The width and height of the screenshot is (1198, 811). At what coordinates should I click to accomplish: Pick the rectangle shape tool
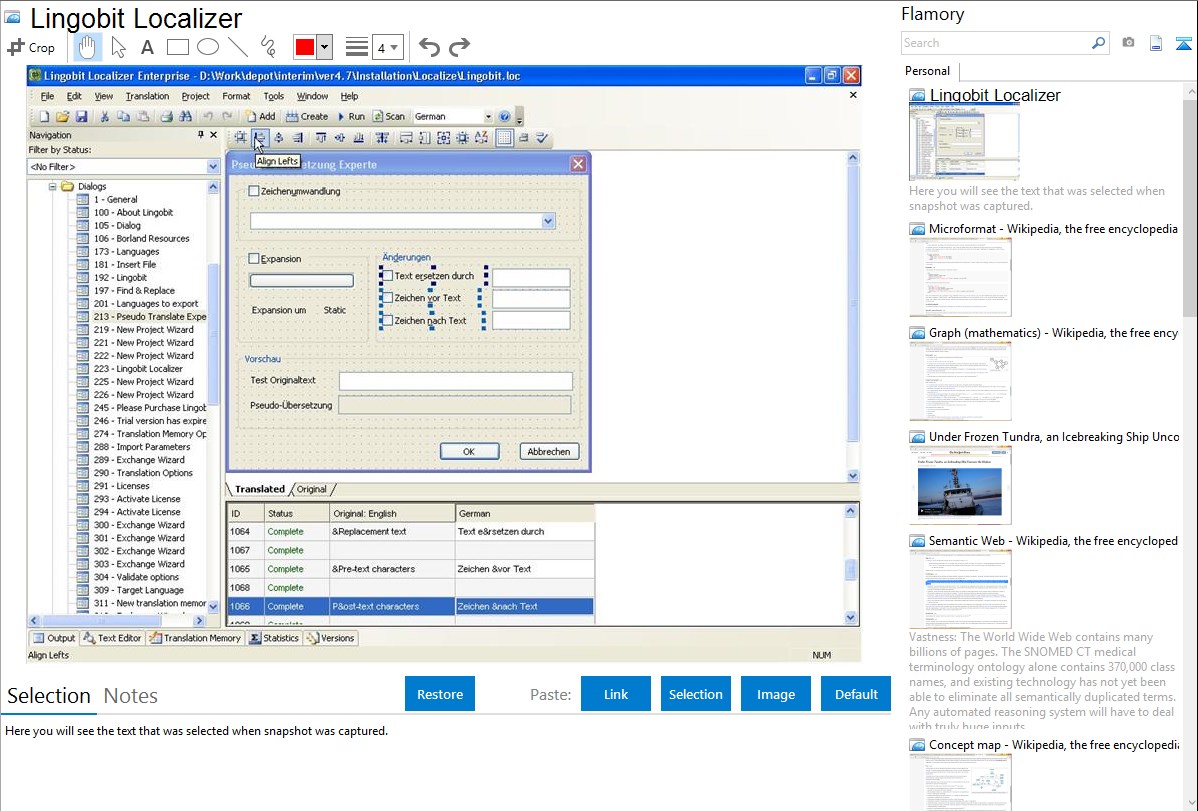(x=177, y=47)
